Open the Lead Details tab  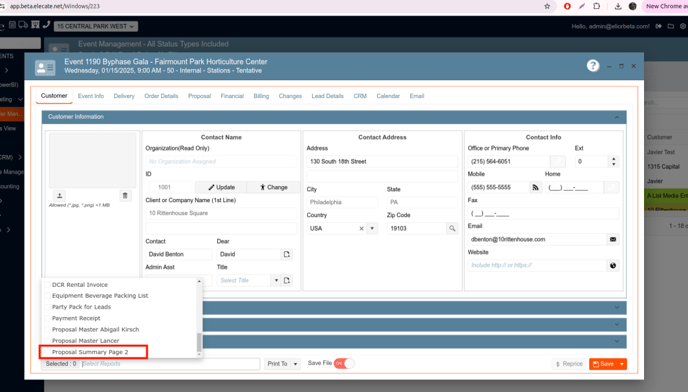click(x=327, y=96)
